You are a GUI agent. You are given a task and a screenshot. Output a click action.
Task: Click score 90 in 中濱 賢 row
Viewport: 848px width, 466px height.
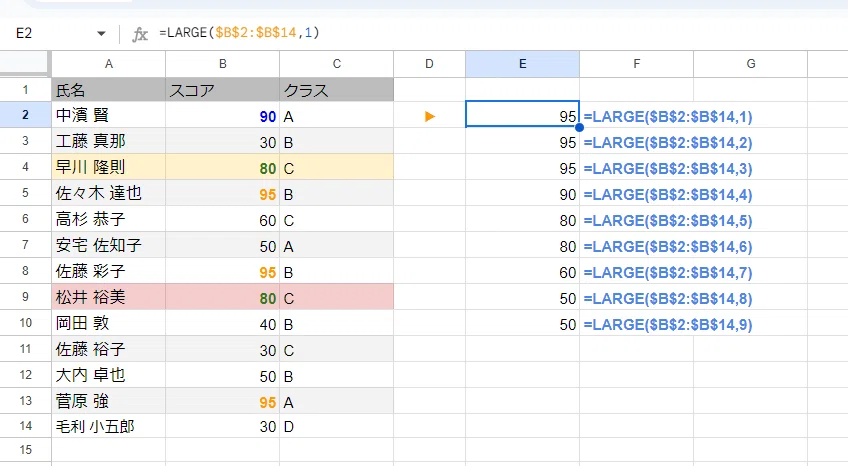coord(223,116)
